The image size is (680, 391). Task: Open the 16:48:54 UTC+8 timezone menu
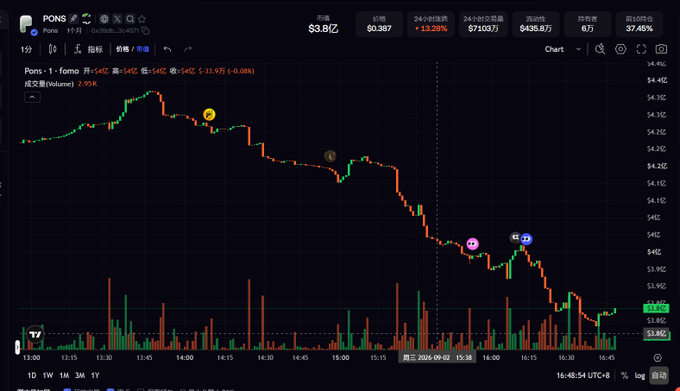583,375
